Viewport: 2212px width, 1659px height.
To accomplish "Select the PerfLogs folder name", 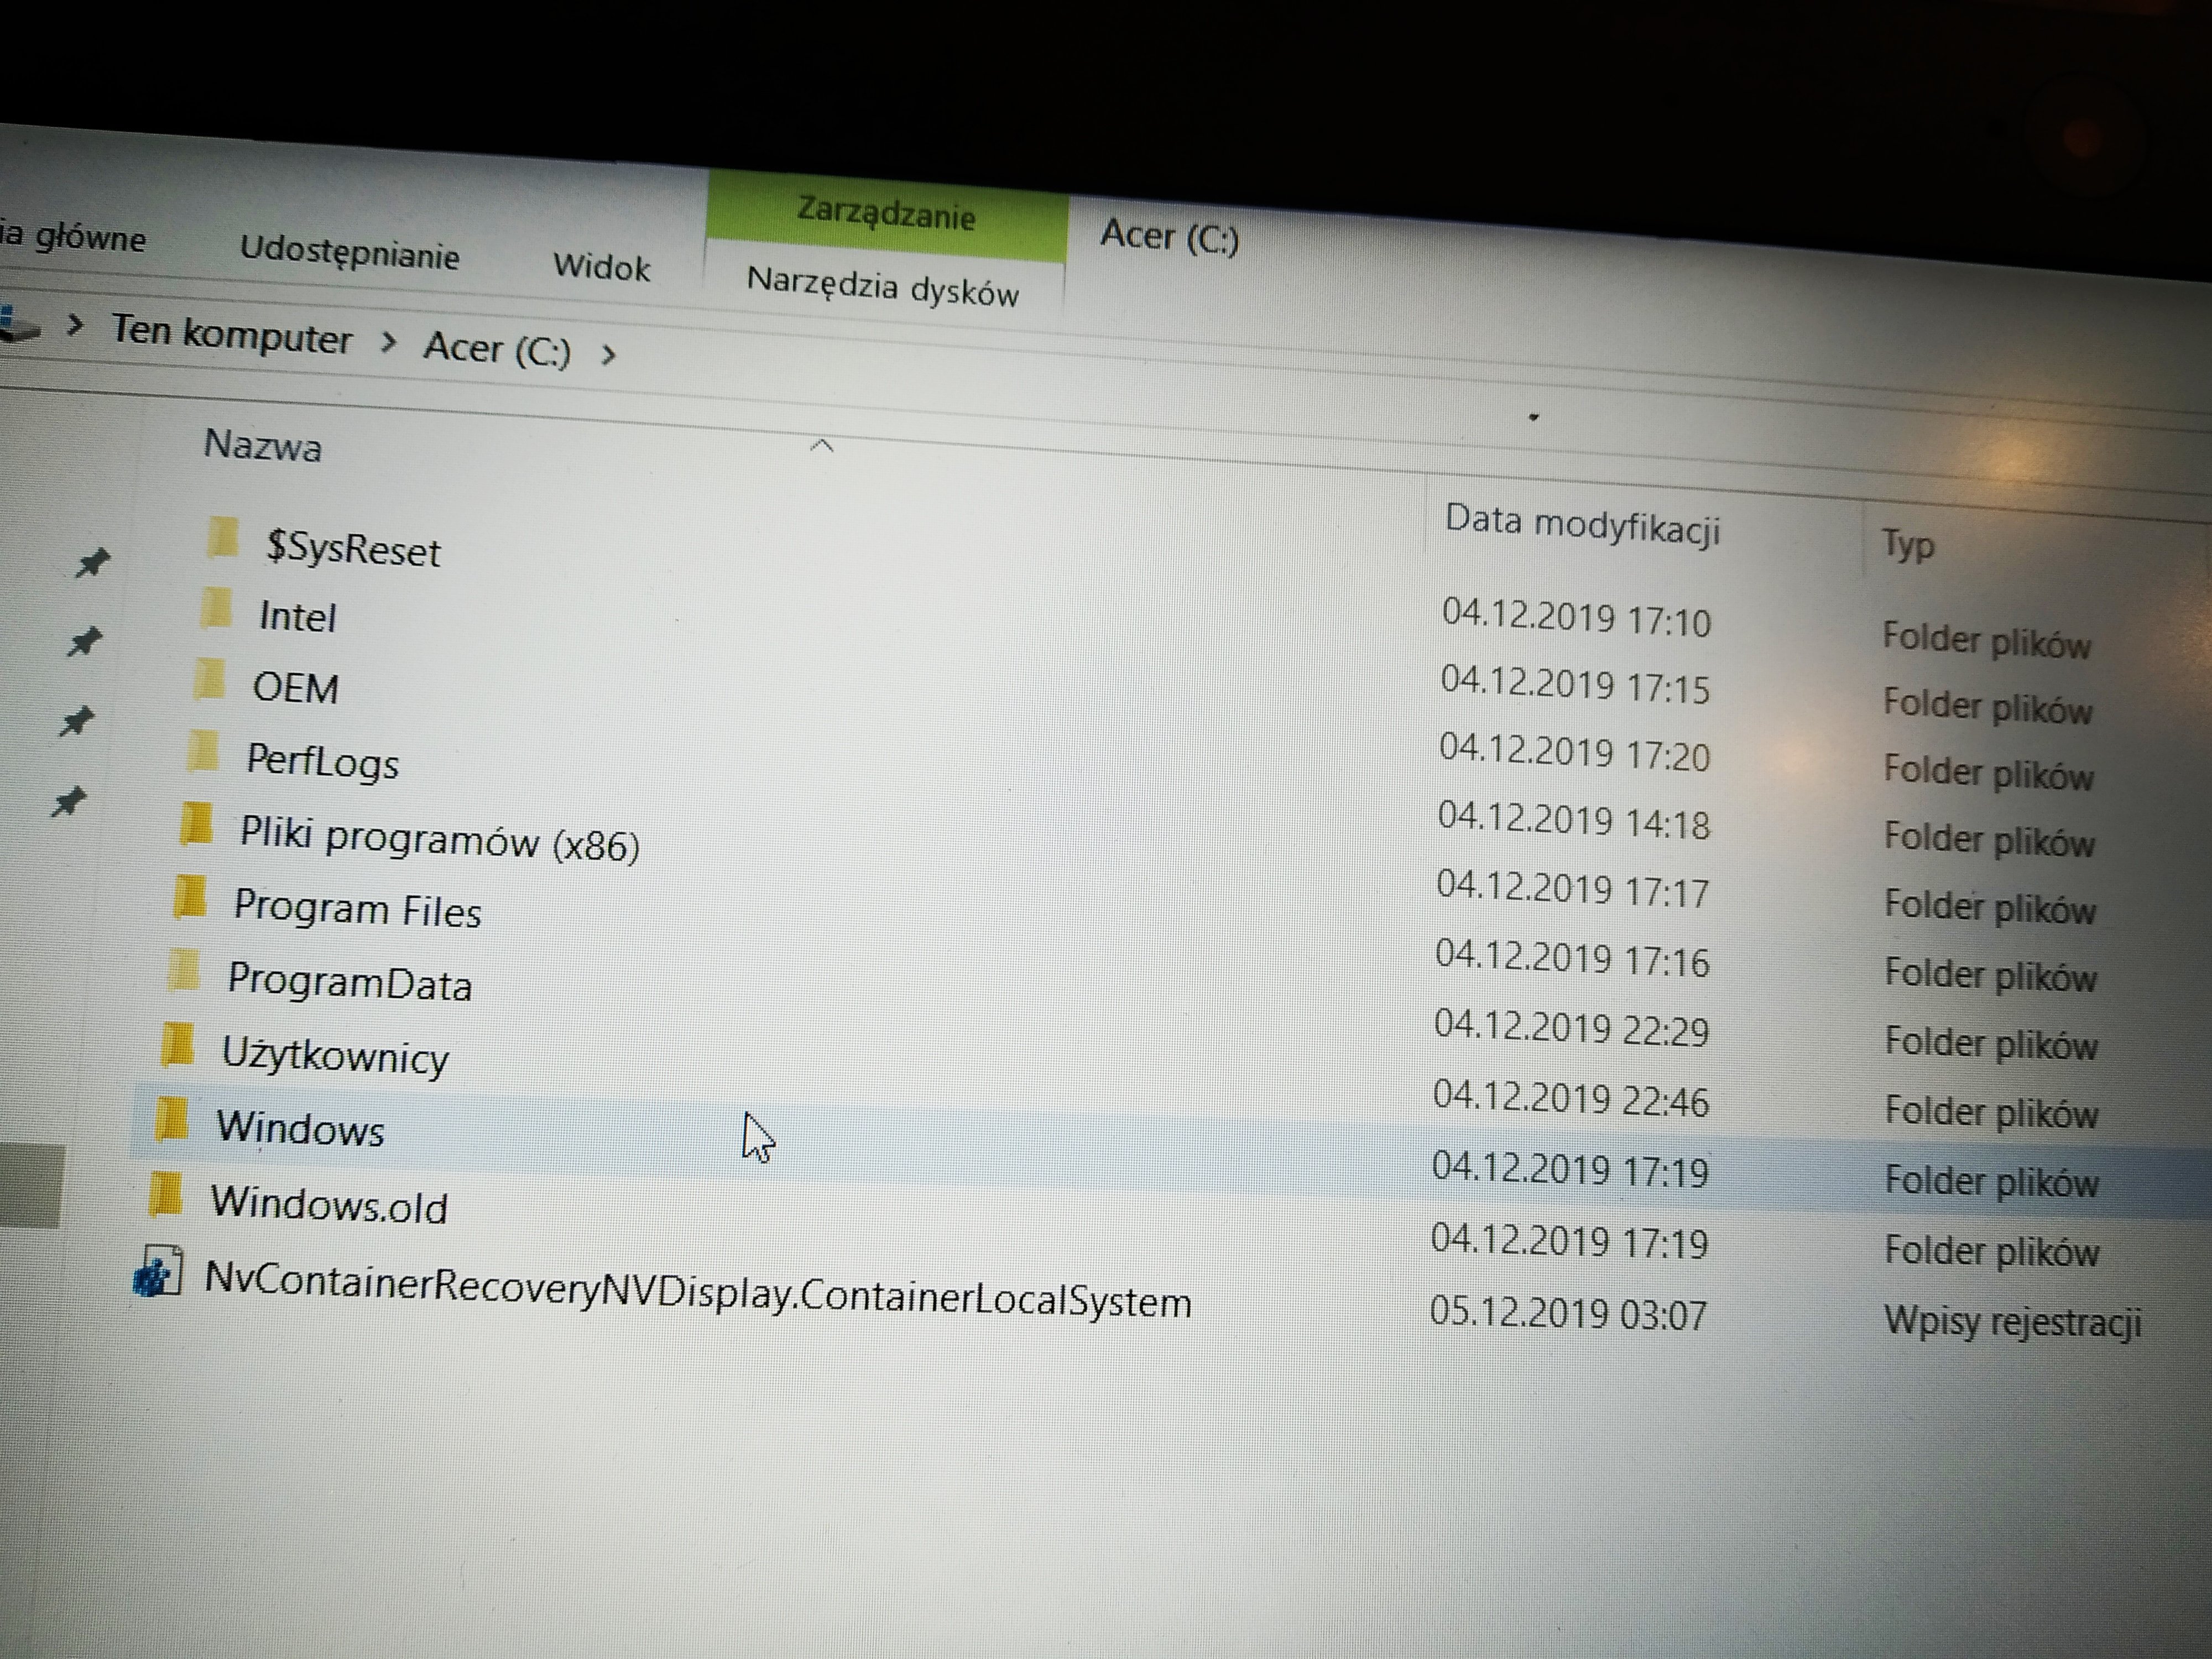I will (322, 762).
